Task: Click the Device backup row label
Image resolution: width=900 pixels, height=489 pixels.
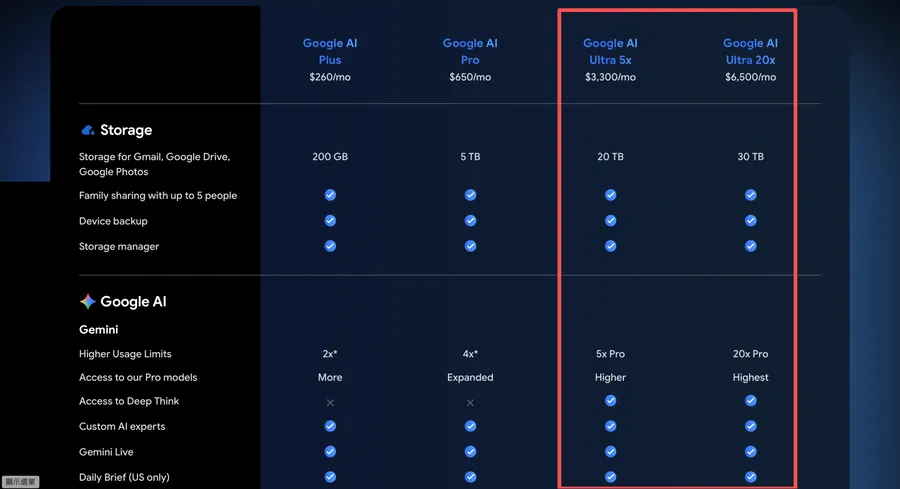Action: pos(113,221)
